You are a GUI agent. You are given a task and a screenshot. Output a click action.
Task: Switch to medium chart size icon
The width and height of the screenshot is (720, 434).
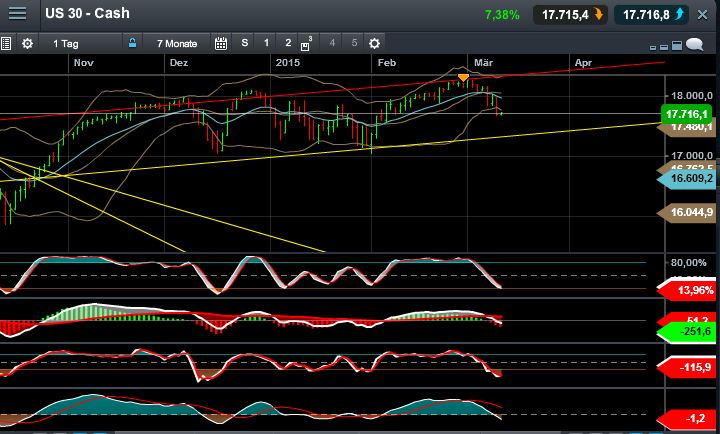[664, 47]
